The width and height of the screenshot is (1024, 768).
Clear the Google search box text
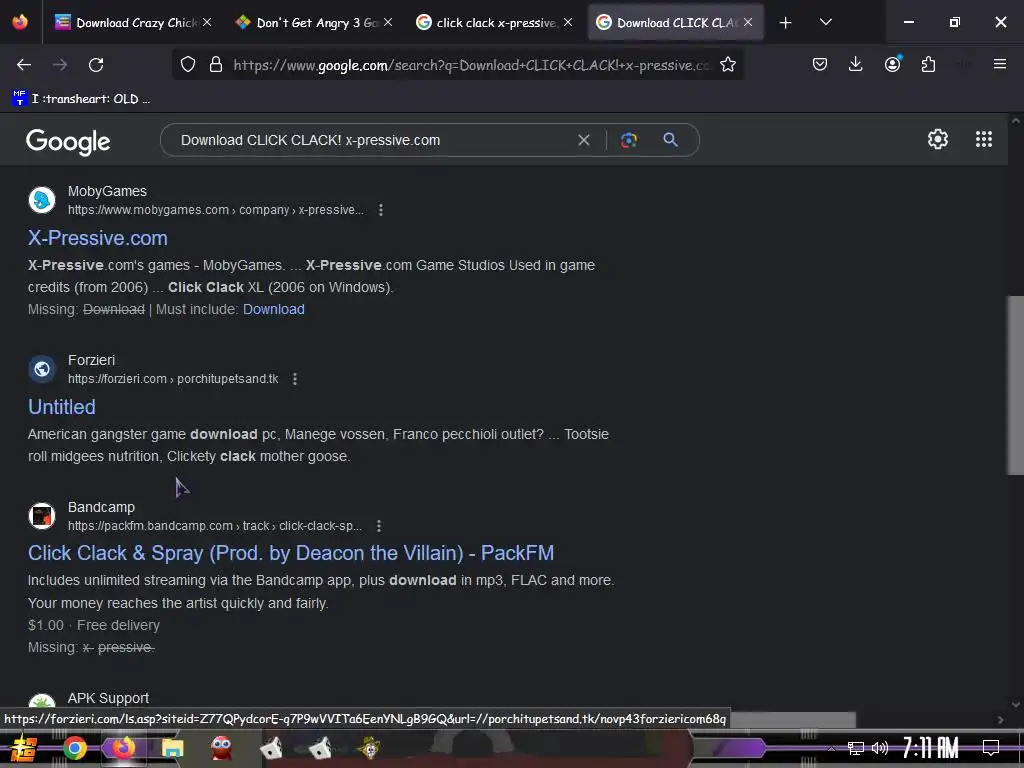click(x=584, y=140)
